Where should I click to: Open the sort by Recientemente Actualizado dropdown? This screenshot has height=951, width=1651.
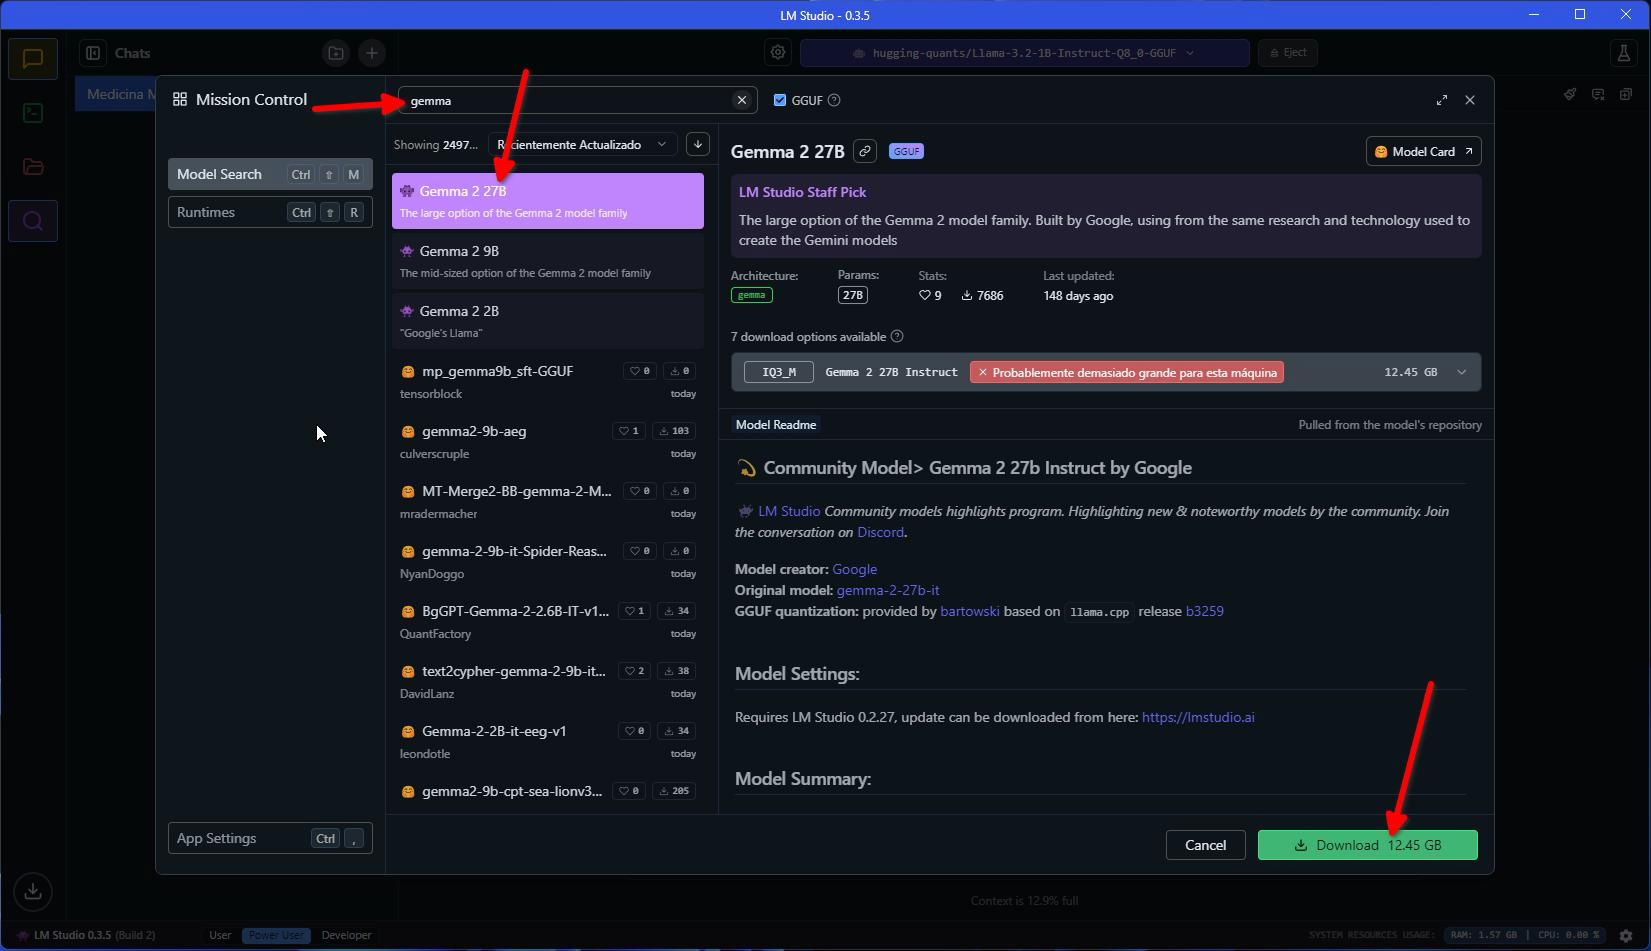point(582,145)
